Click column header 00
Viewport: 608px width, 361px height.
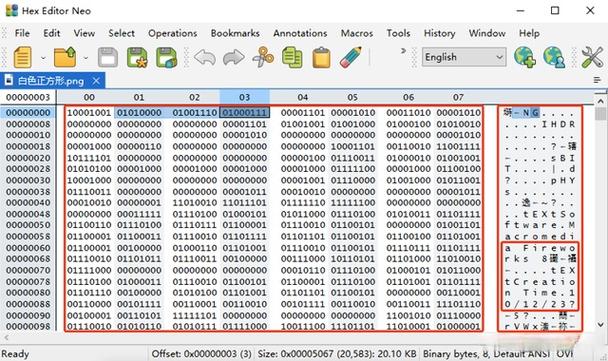(89, 97)
